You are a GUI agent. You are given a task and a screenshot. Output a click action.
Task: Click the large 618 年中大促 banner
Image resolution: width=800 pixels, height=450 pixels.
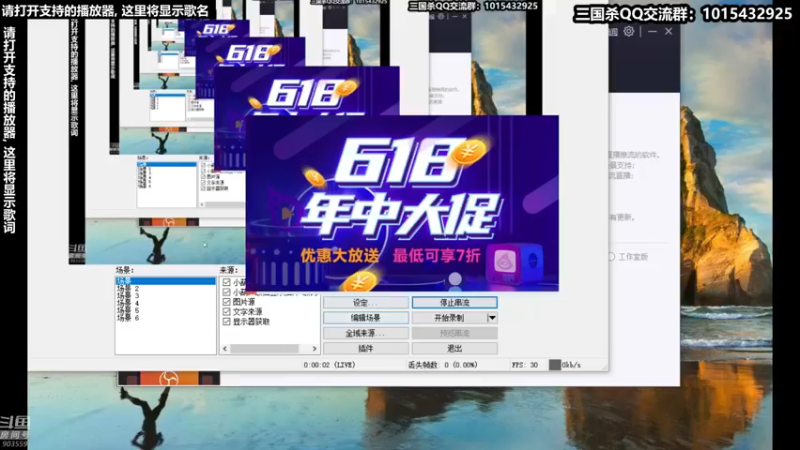402,203
